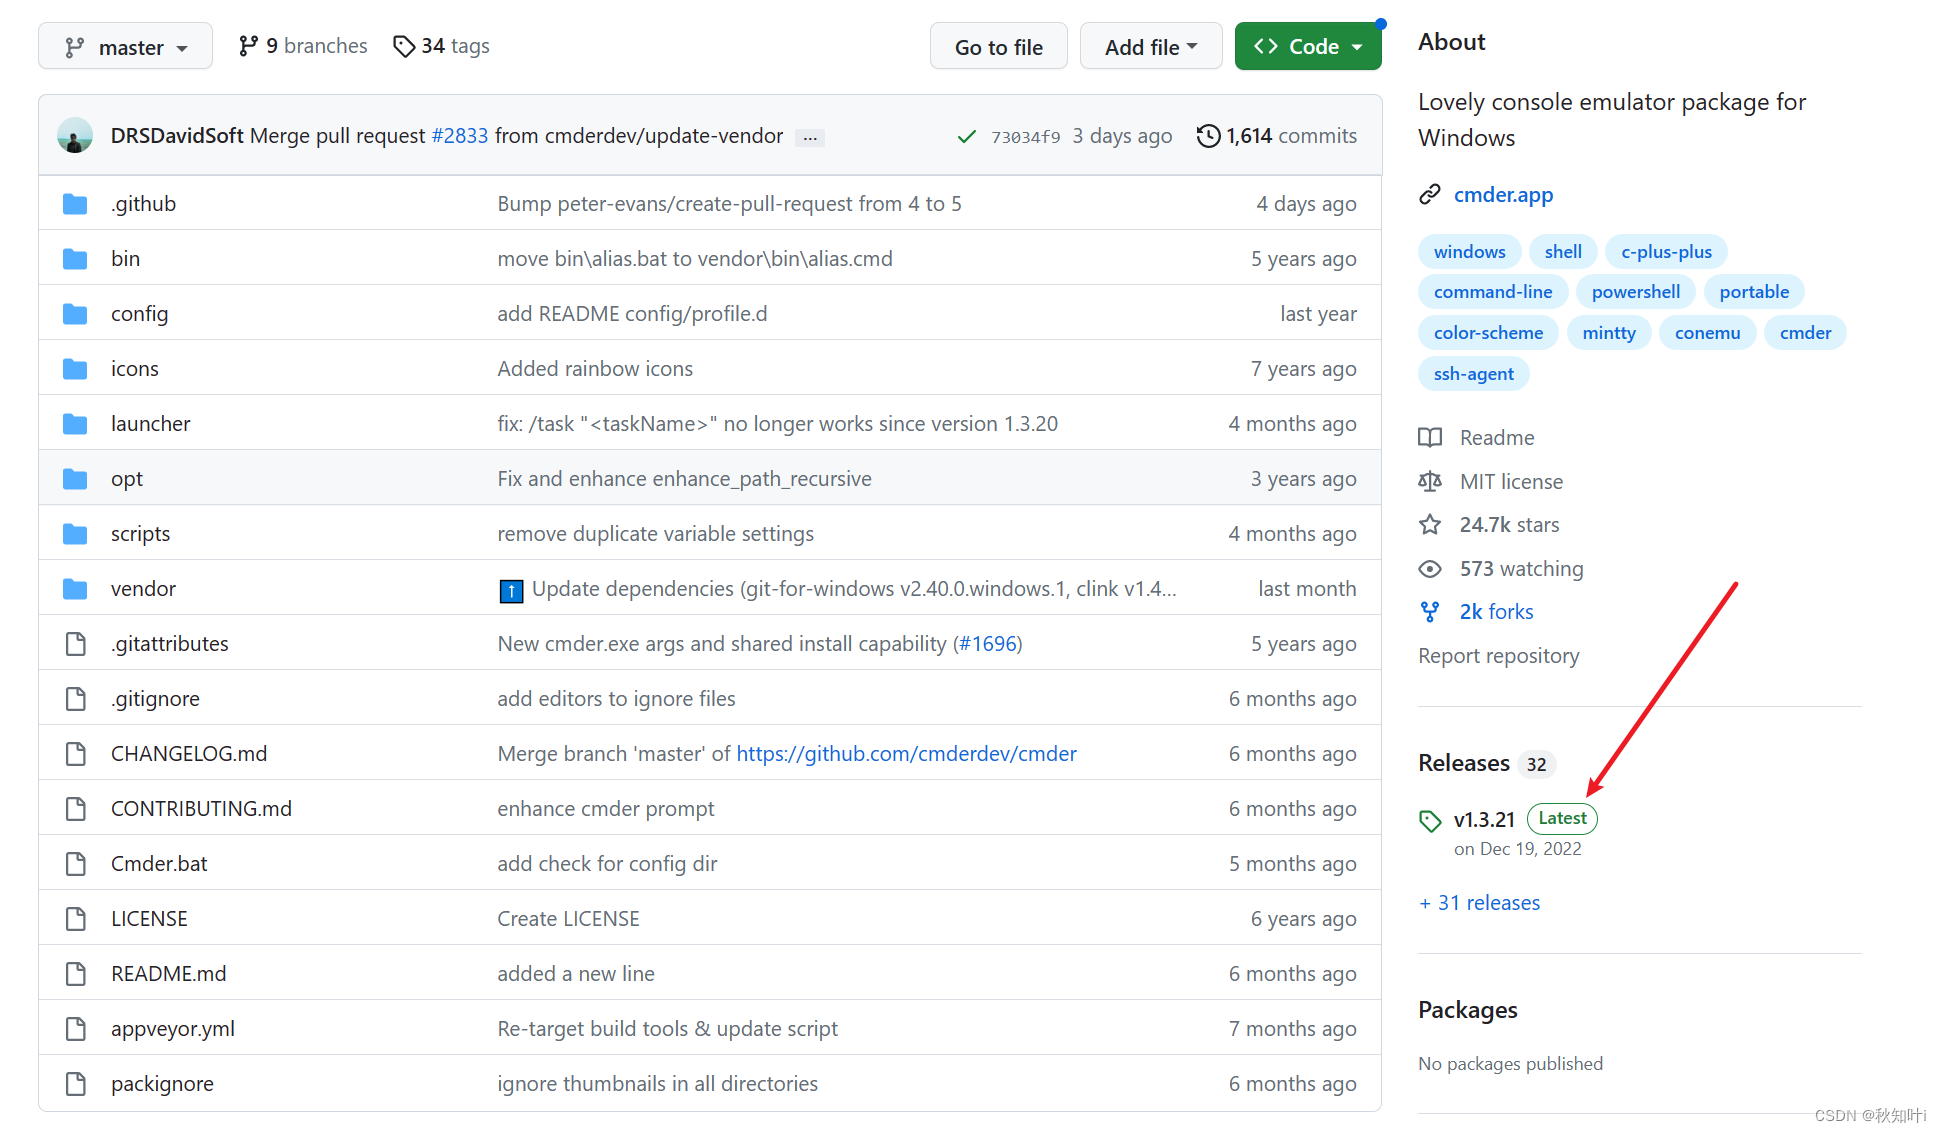Open the cmder.app website link
Viewport: 1941px width, 1132px height.
coord(1503,195)
